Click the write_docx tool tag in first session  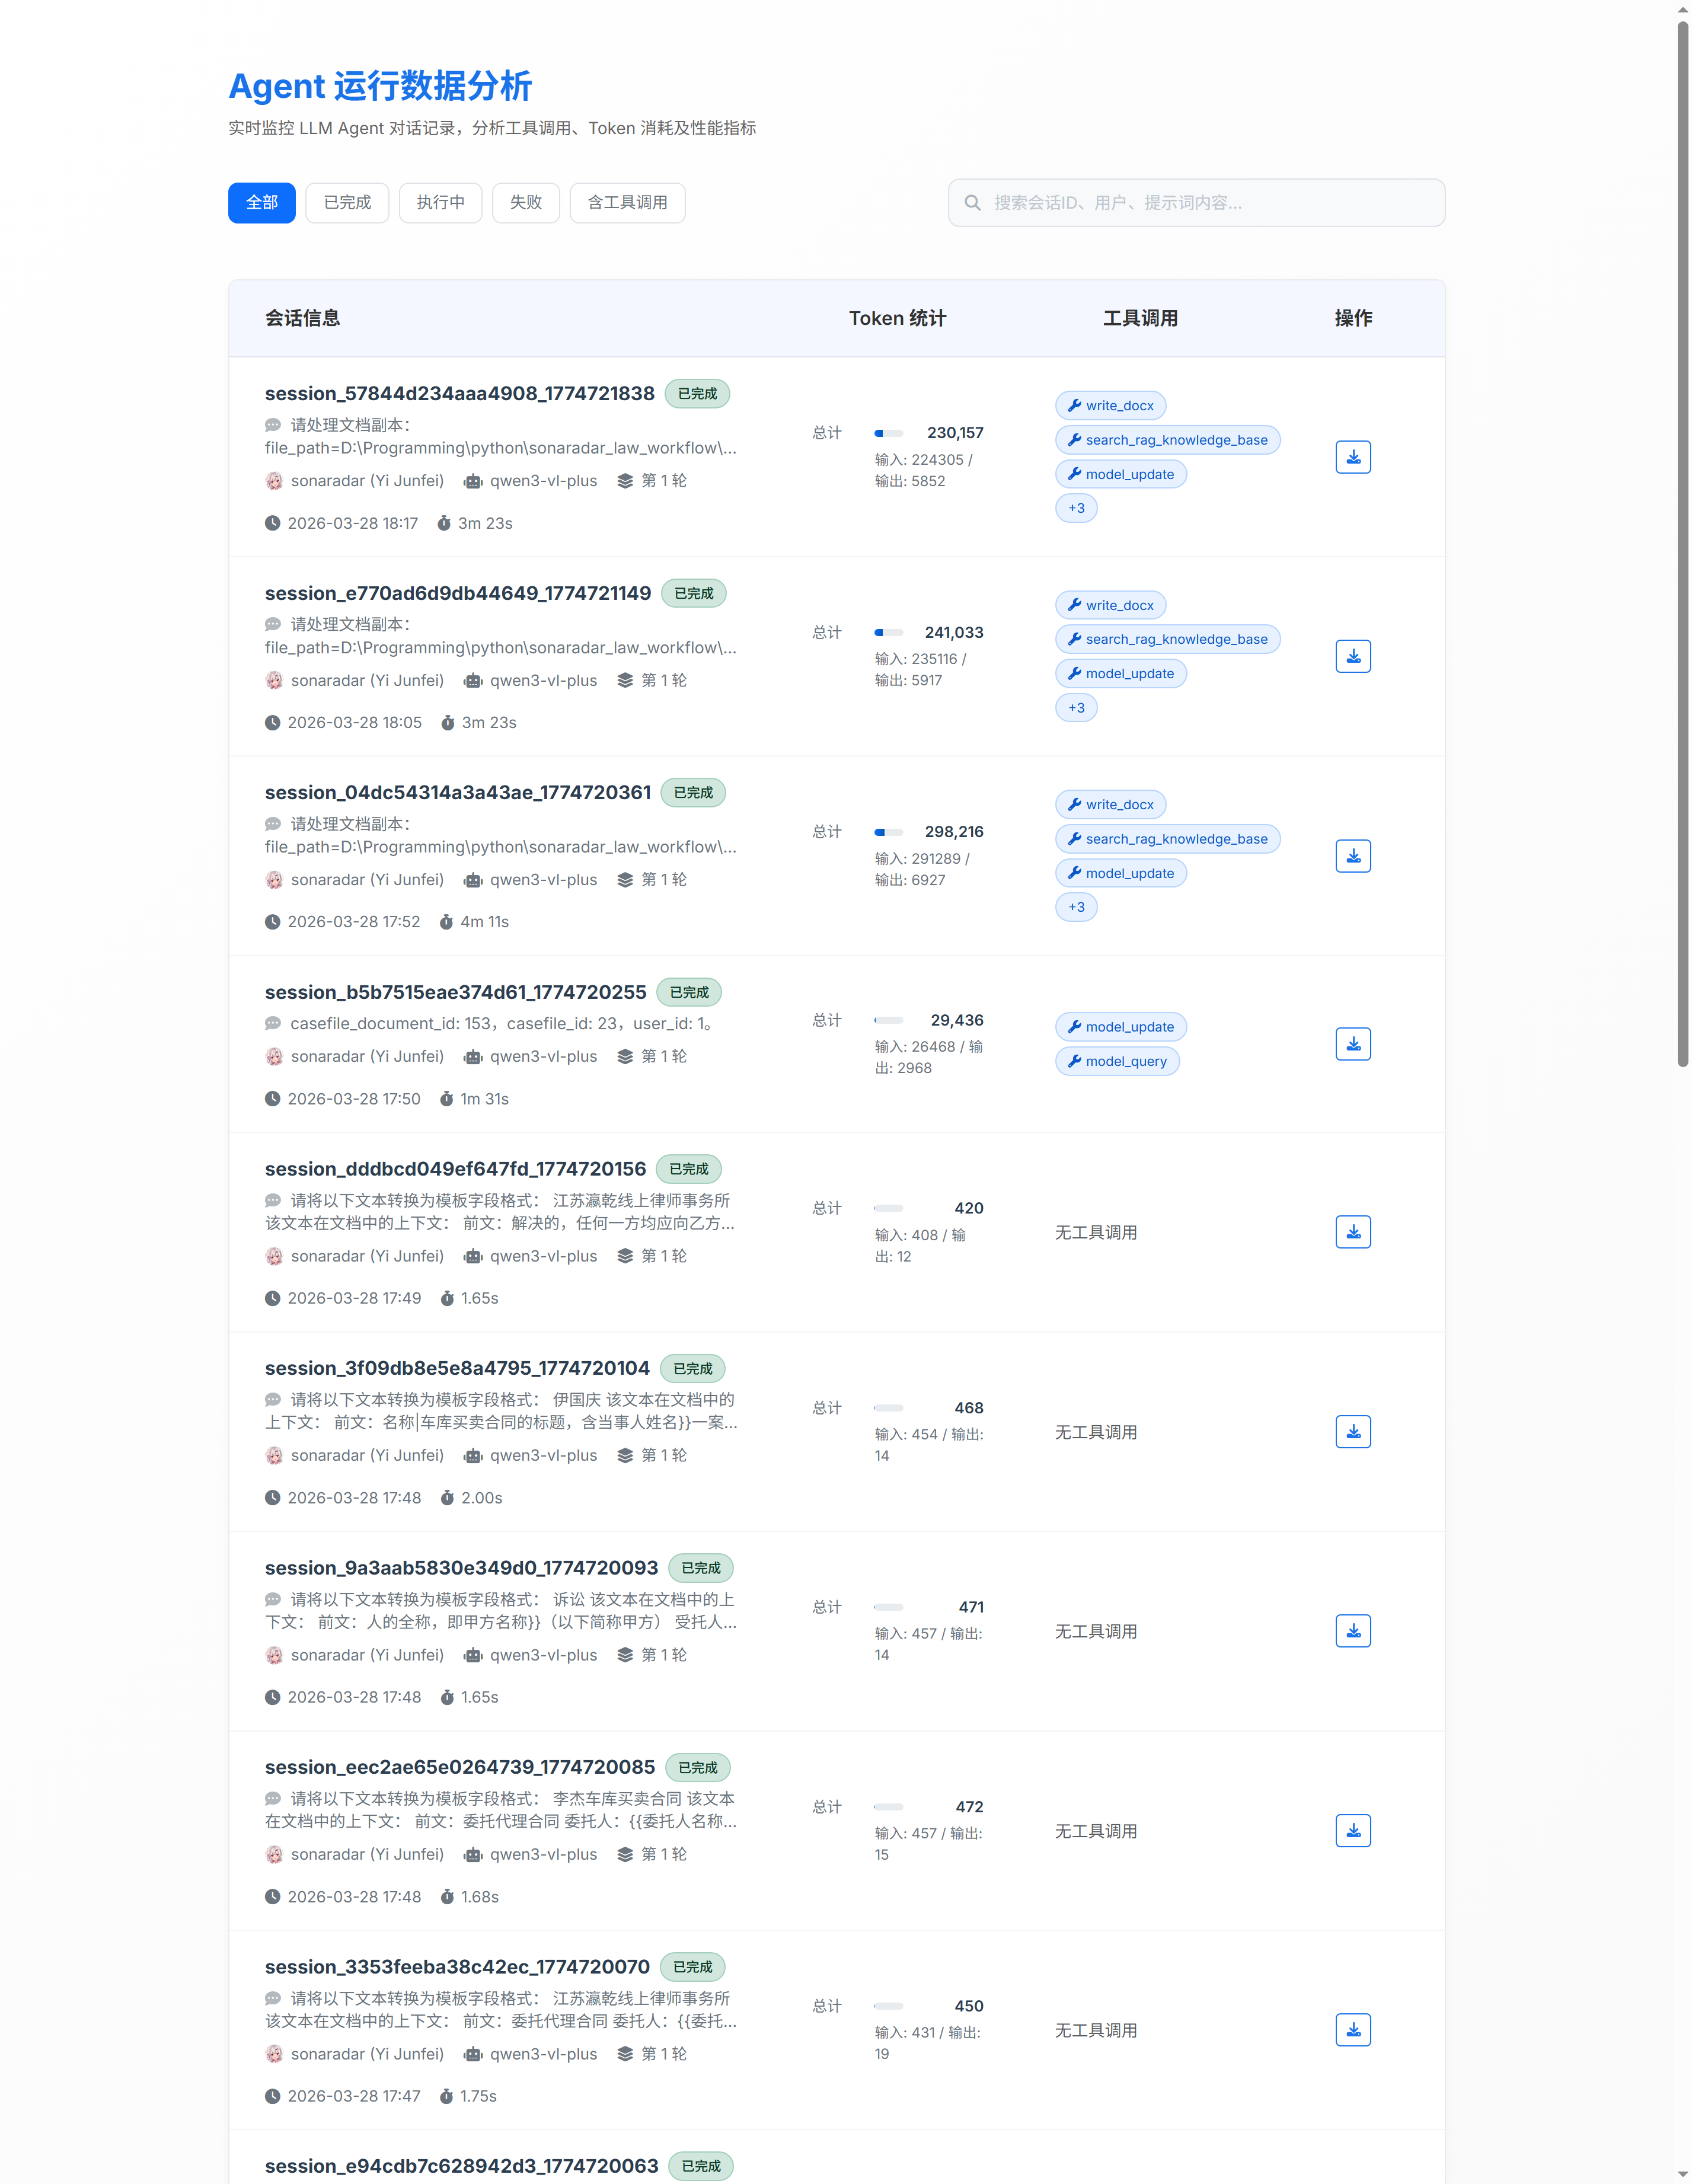[x=1110, y=406]
